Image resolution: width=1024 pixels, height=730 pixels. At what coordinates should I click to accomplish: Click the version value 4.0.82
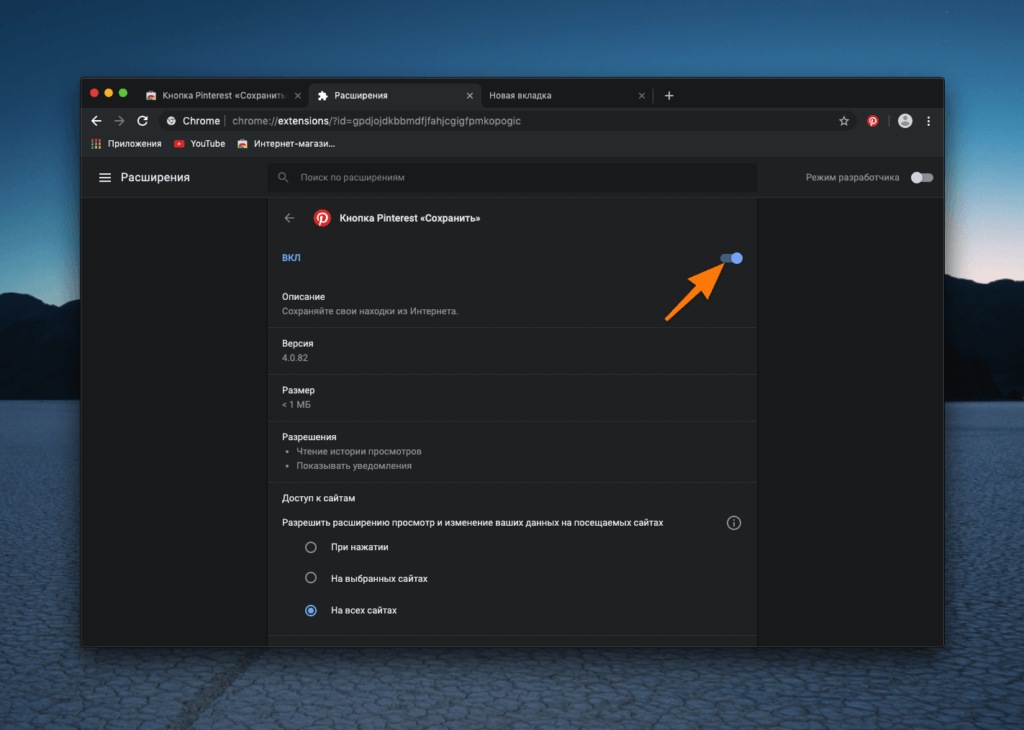[295, 358]
